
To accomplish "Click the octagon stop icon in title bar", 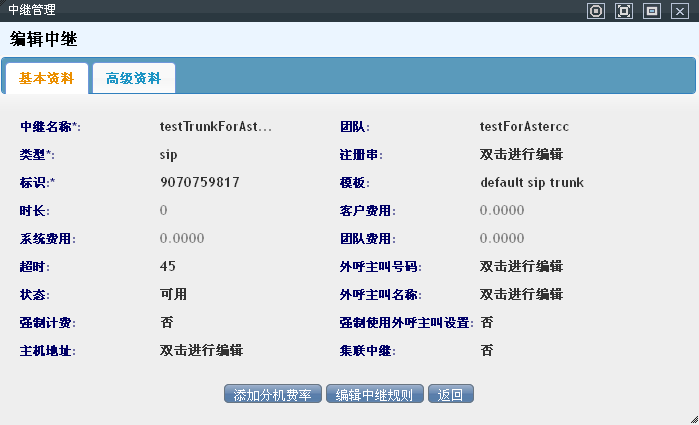I will pos(596,11).
